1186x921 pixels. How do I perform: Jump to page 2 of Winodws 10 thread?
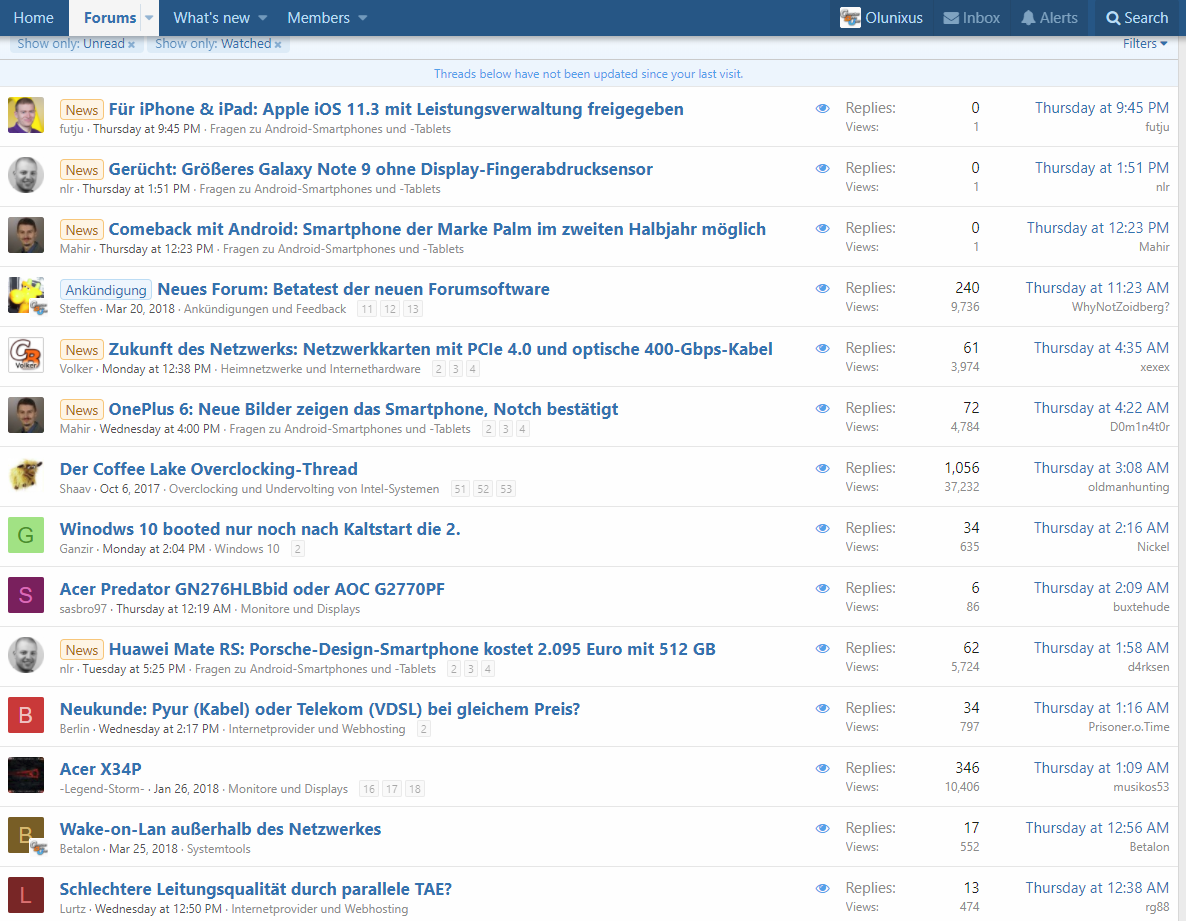tap(298, 549)
